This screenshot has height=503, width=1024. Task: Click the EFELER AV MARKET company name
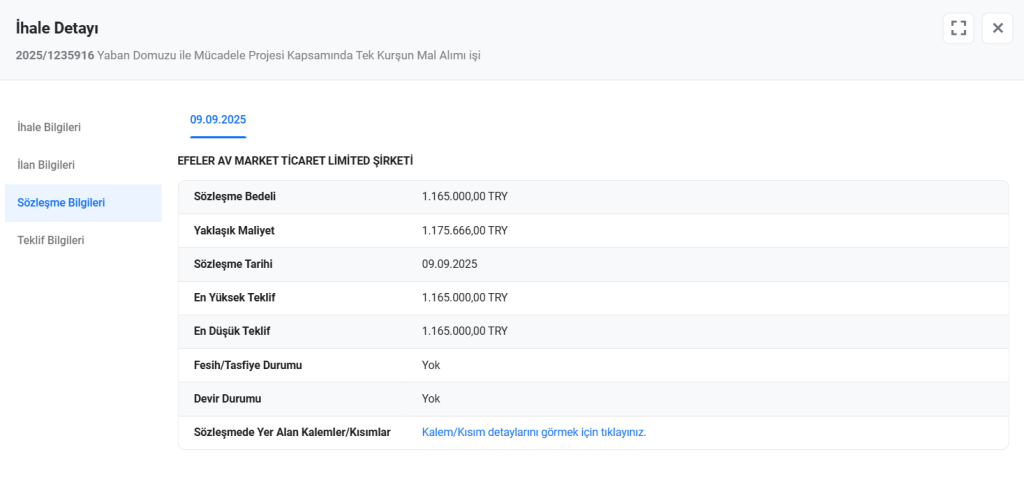point(295,161)
